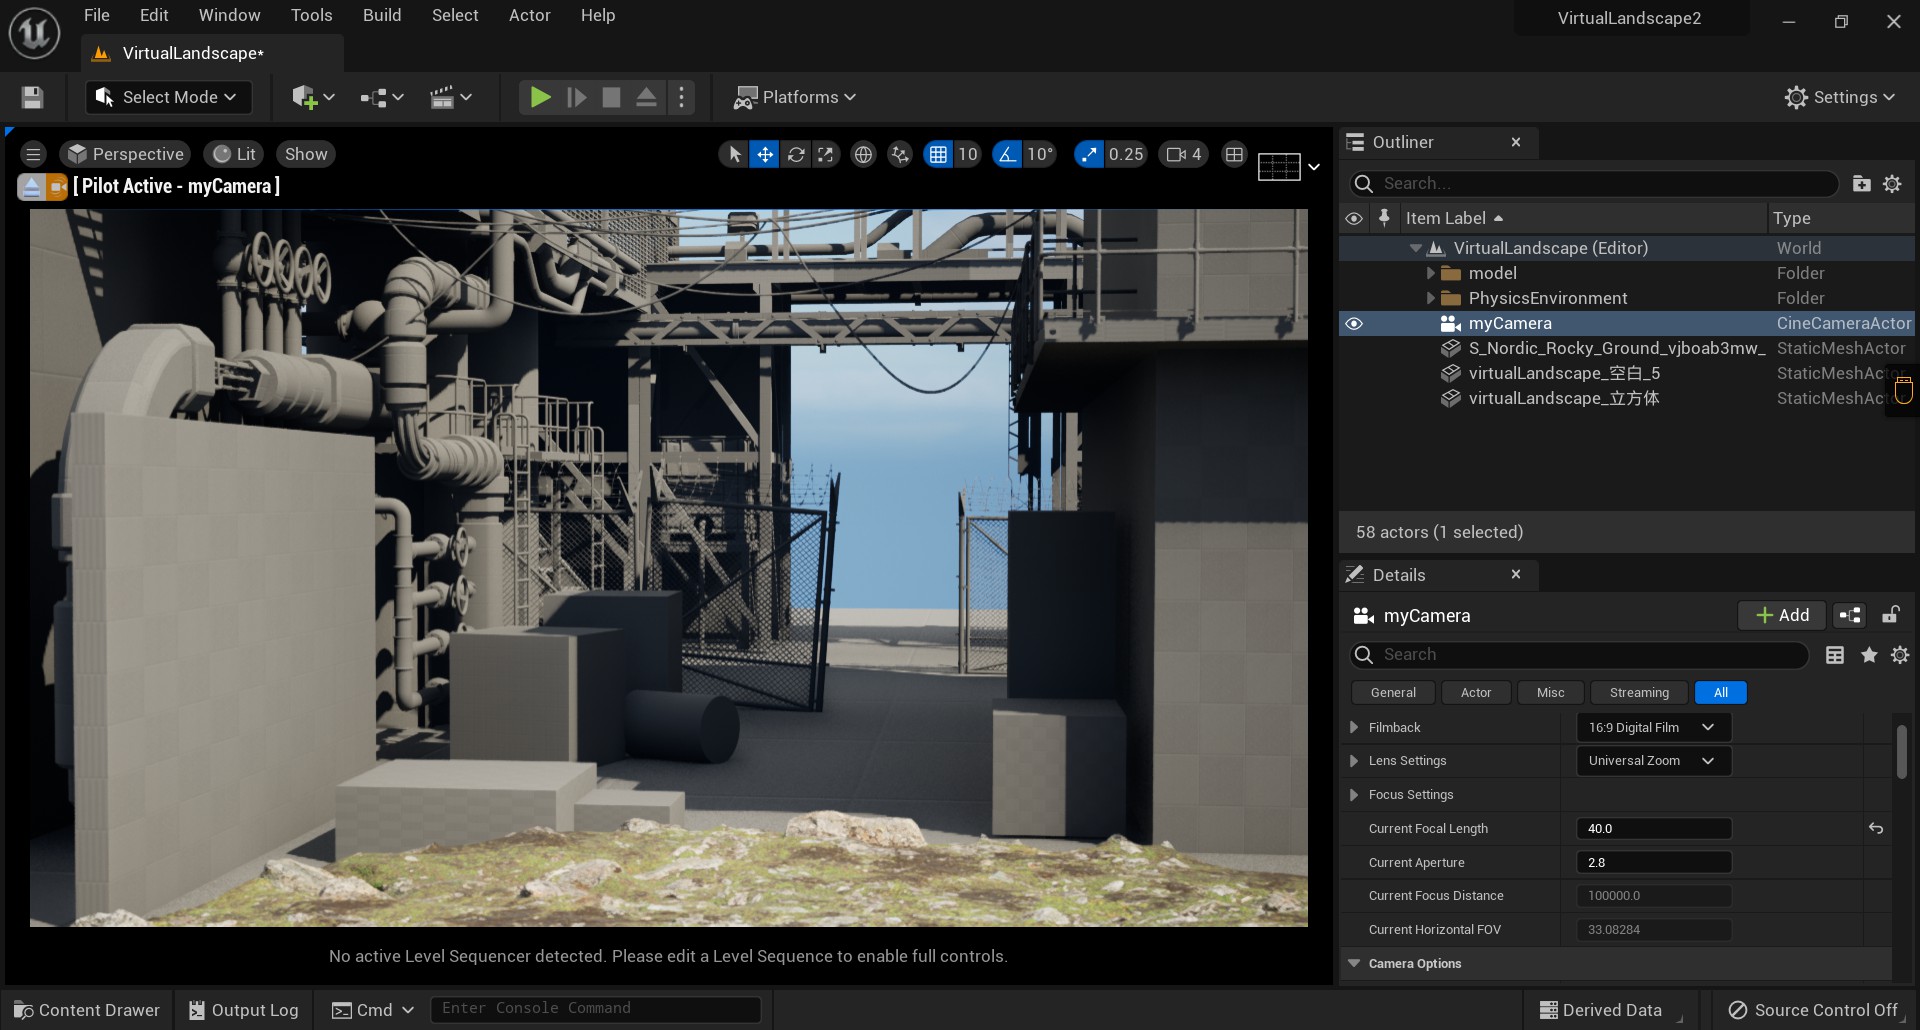Open the Outliner settings gear
The width and height of the screenshot is (1920, 1030).
pos(1892,184)
